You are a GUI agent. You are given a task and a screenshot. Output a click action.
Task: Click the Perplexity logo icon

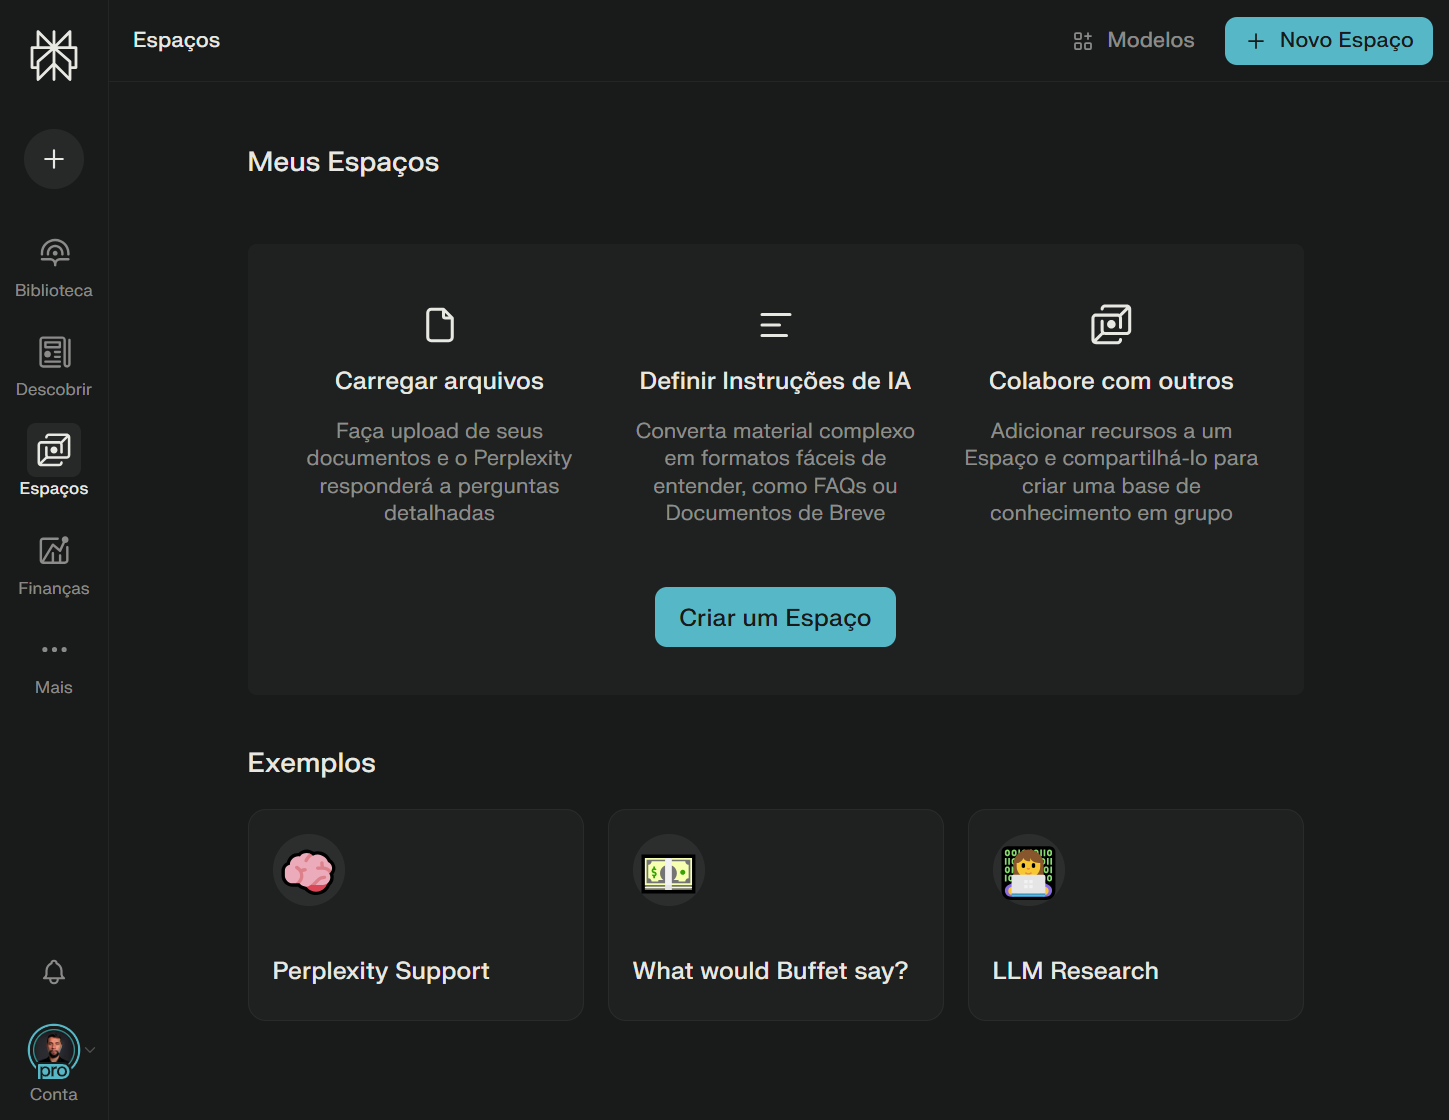pyautogui.click(x=54, y=55)
